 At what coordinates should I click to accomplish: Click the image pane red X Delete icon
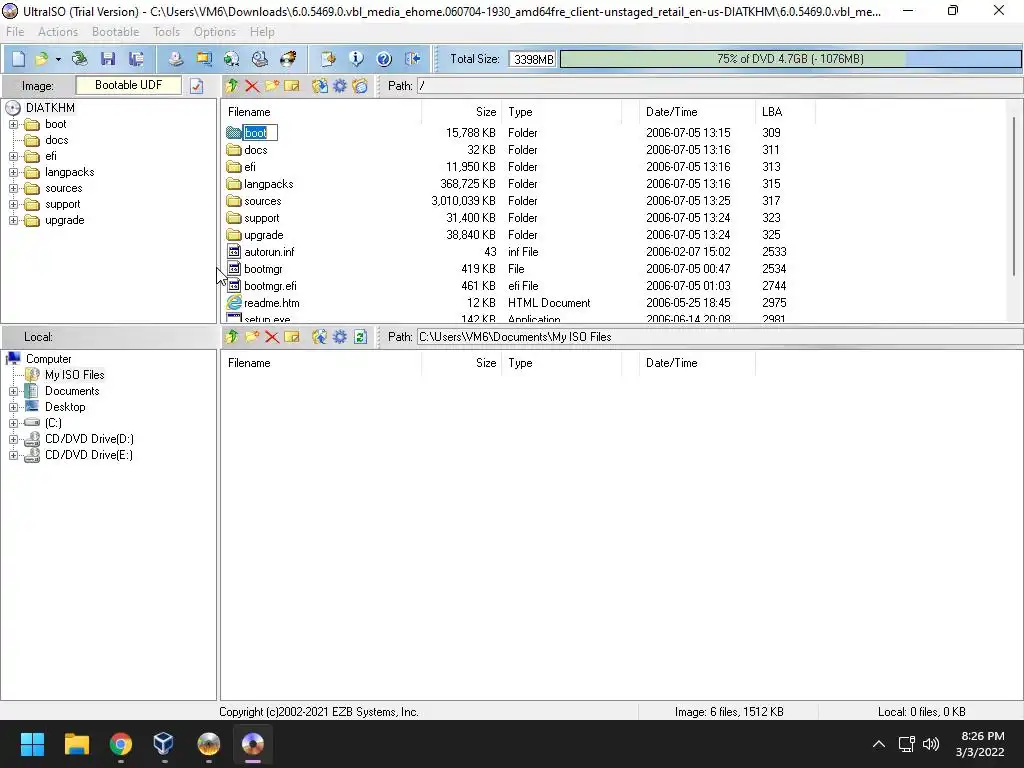pos(252,86)
